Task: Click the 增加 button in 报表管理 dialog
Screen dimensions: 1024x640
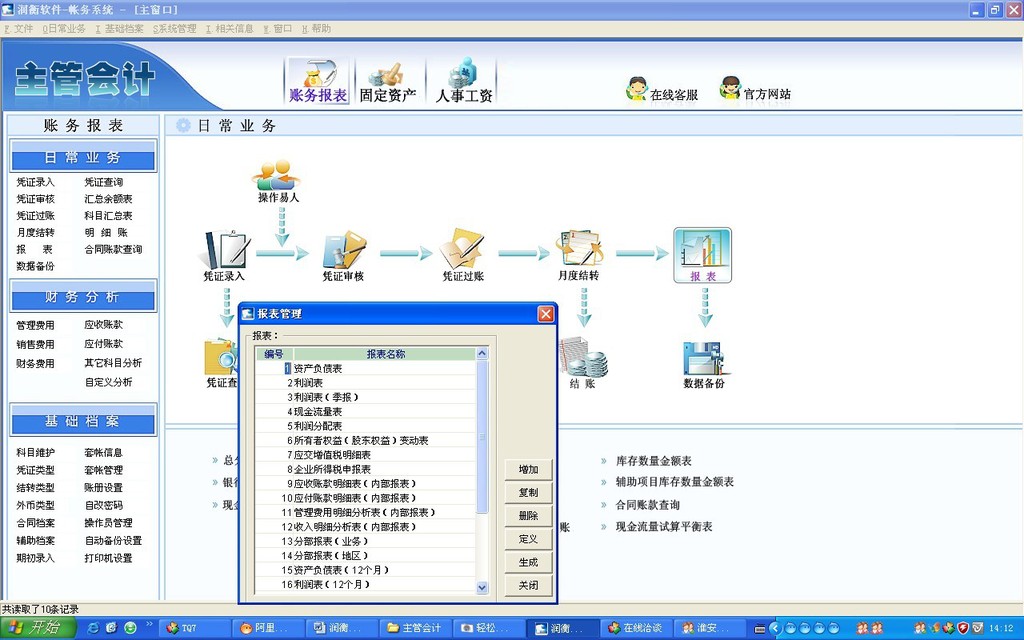Action: click(528, 468)
